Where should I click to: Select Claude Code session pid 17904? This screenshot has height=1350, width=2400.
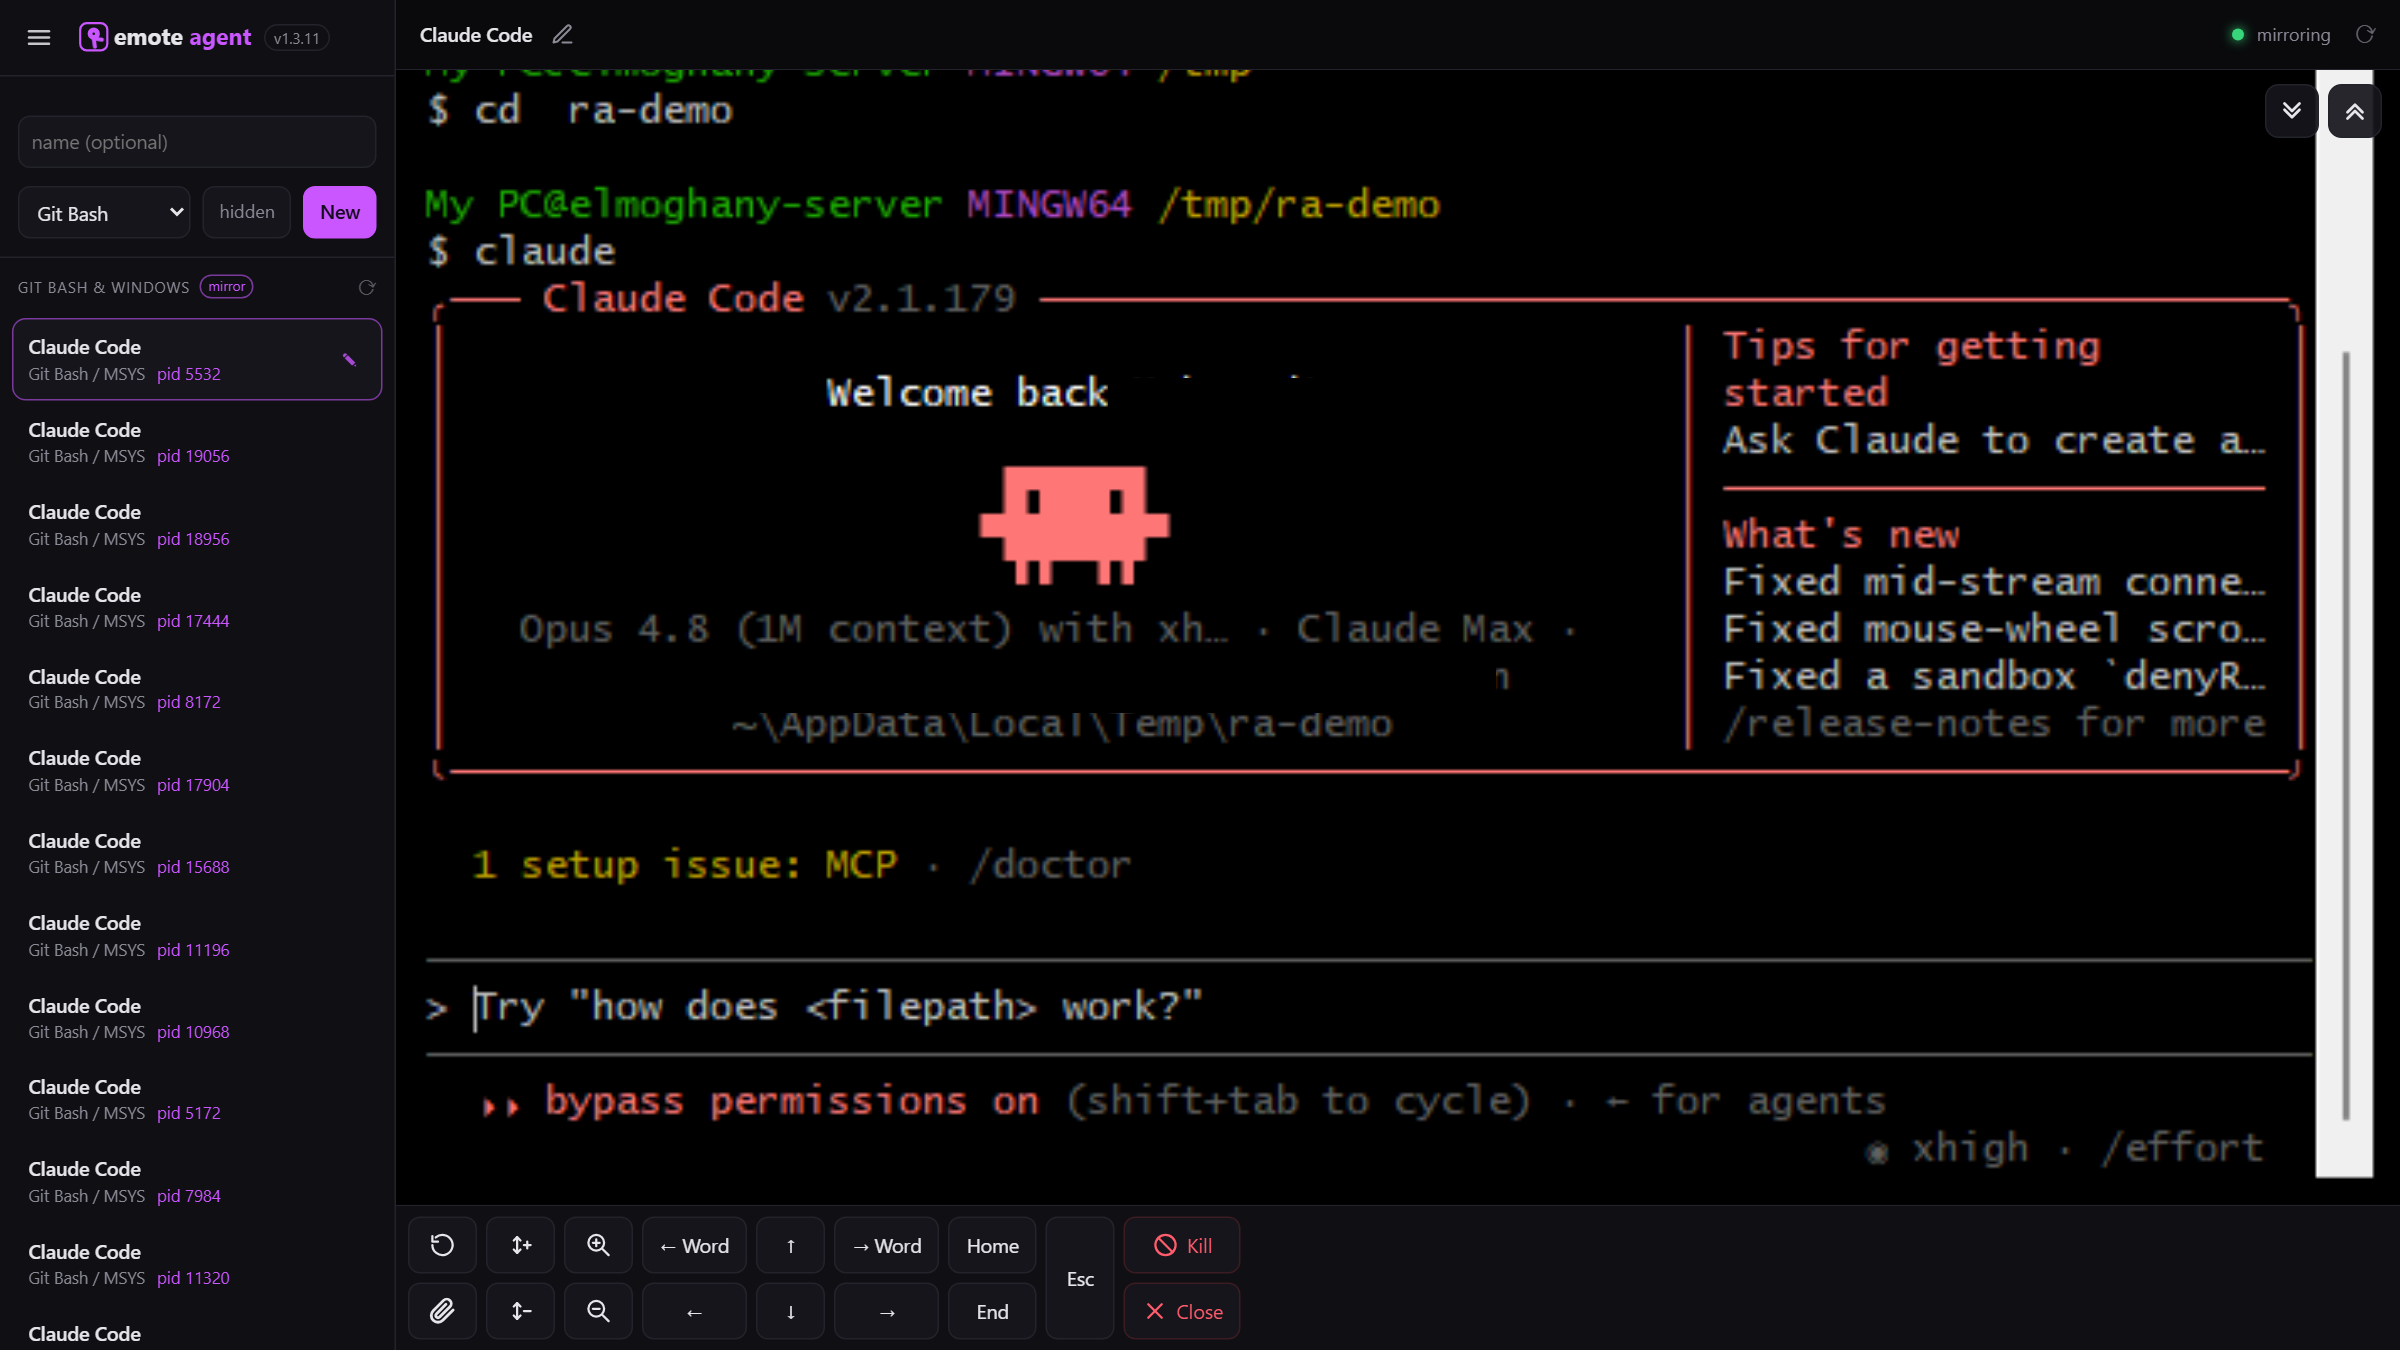197,771
